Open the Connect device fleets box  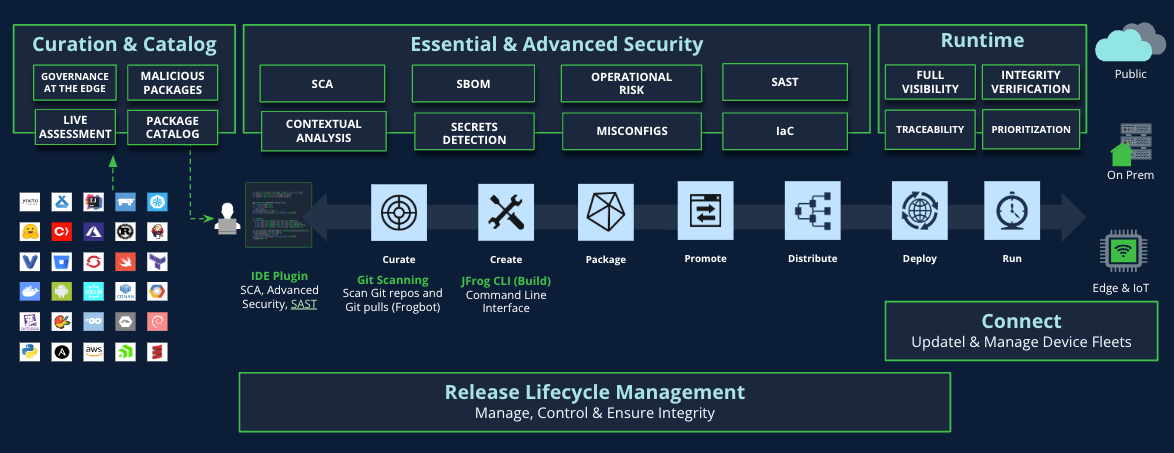coord(1021,331)
